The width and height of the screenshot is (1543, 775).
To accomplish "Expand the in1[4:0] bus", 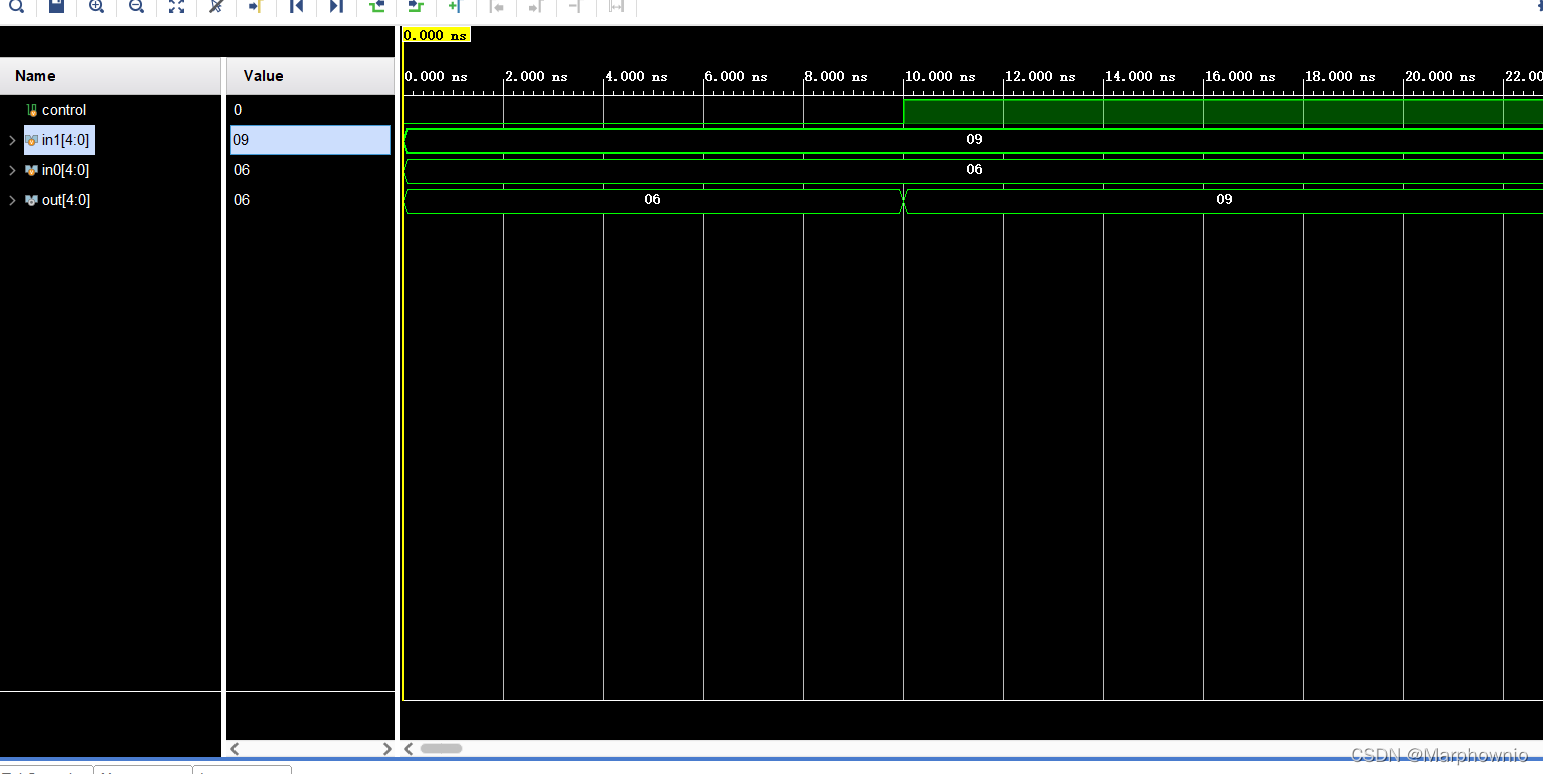I will click(12, 140).
